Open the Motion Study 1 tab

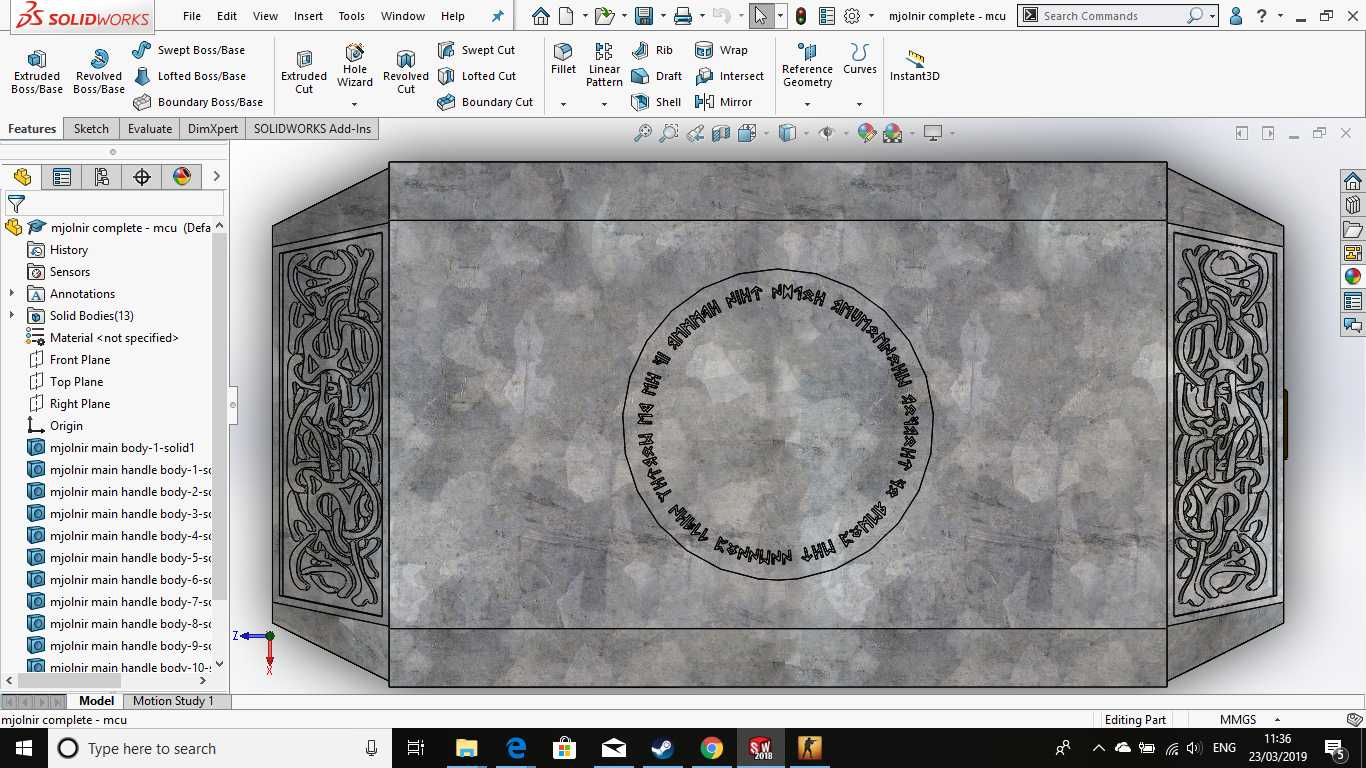pyautogui.click(x=174, y=701)
